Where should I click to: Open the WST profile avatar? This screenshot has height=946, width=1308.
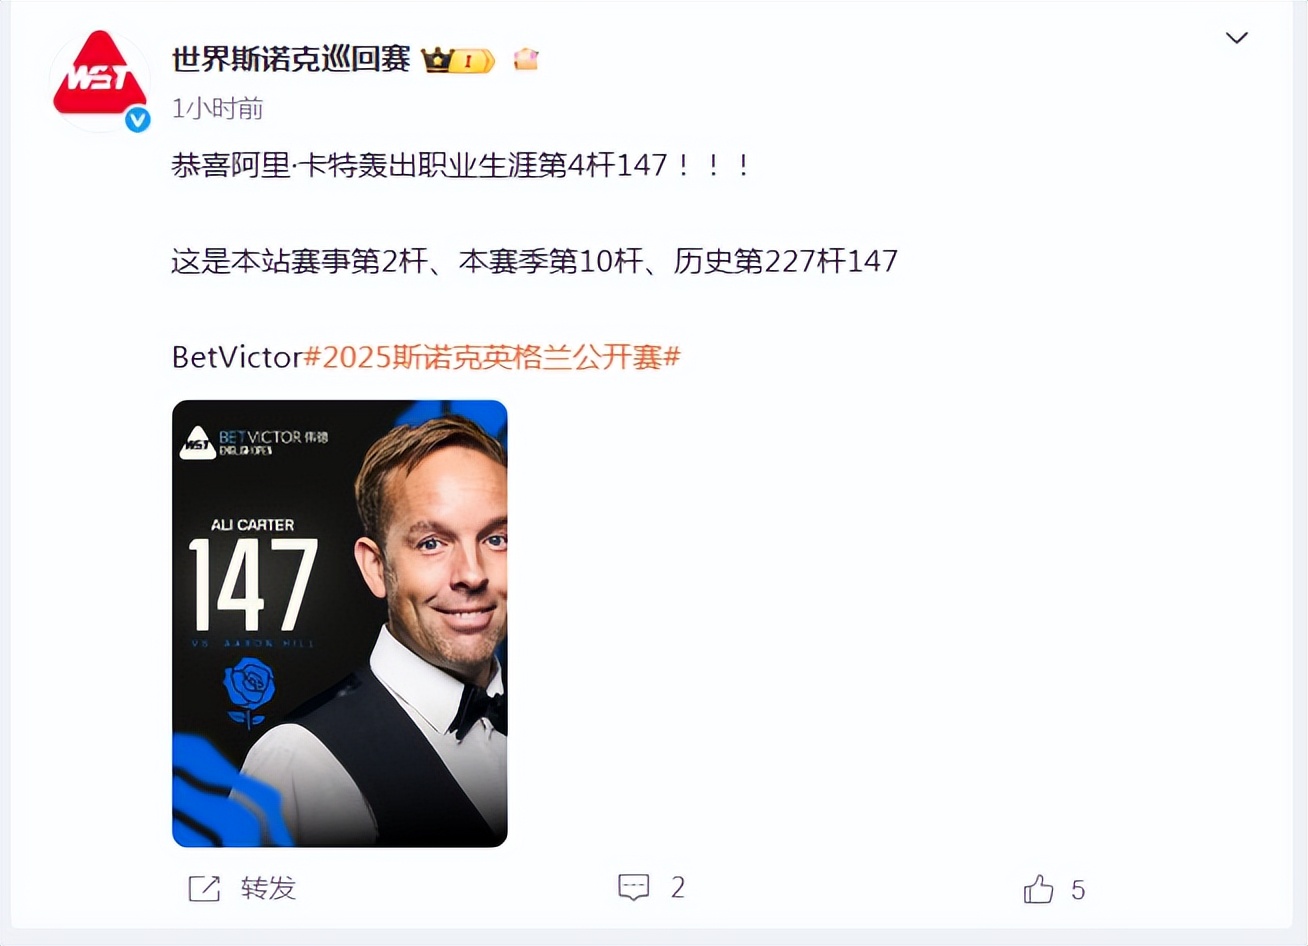[100, 80]
